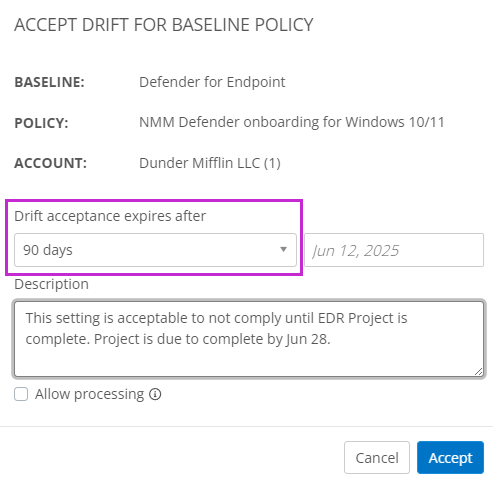Cancel the drift acceptance dialog
Image resolution: width=493 pixels, height=482 pixels.
(x=377, y=458)
